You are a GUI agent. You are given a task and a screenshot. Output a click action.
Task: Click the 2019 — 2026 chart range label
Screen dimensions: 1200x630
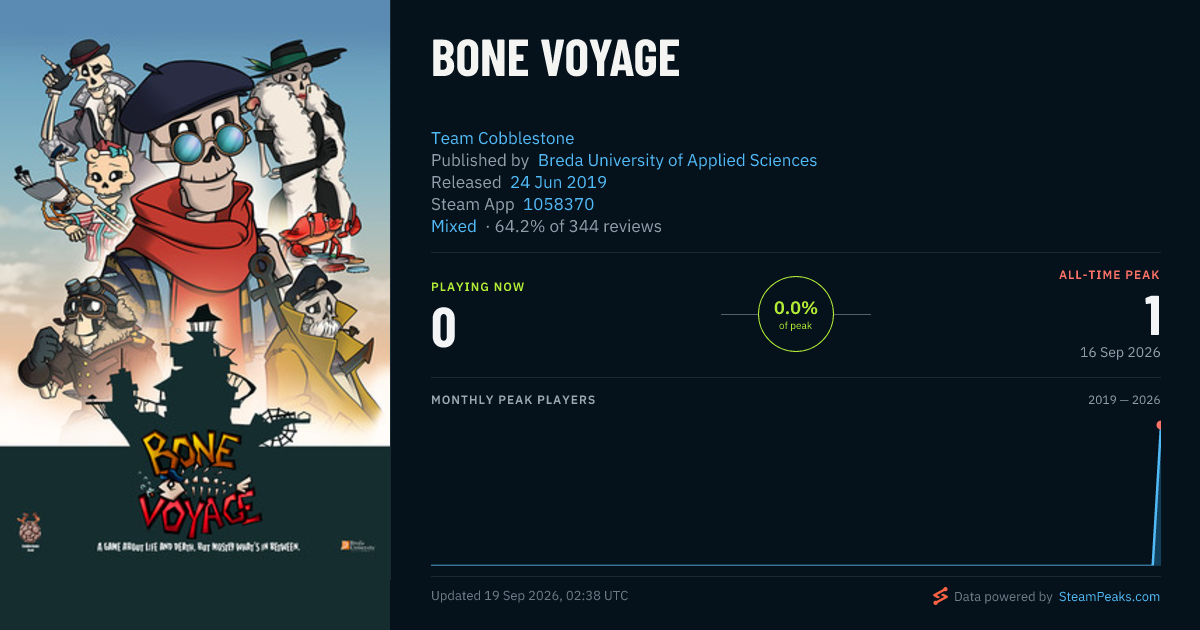pos(1124,400)
